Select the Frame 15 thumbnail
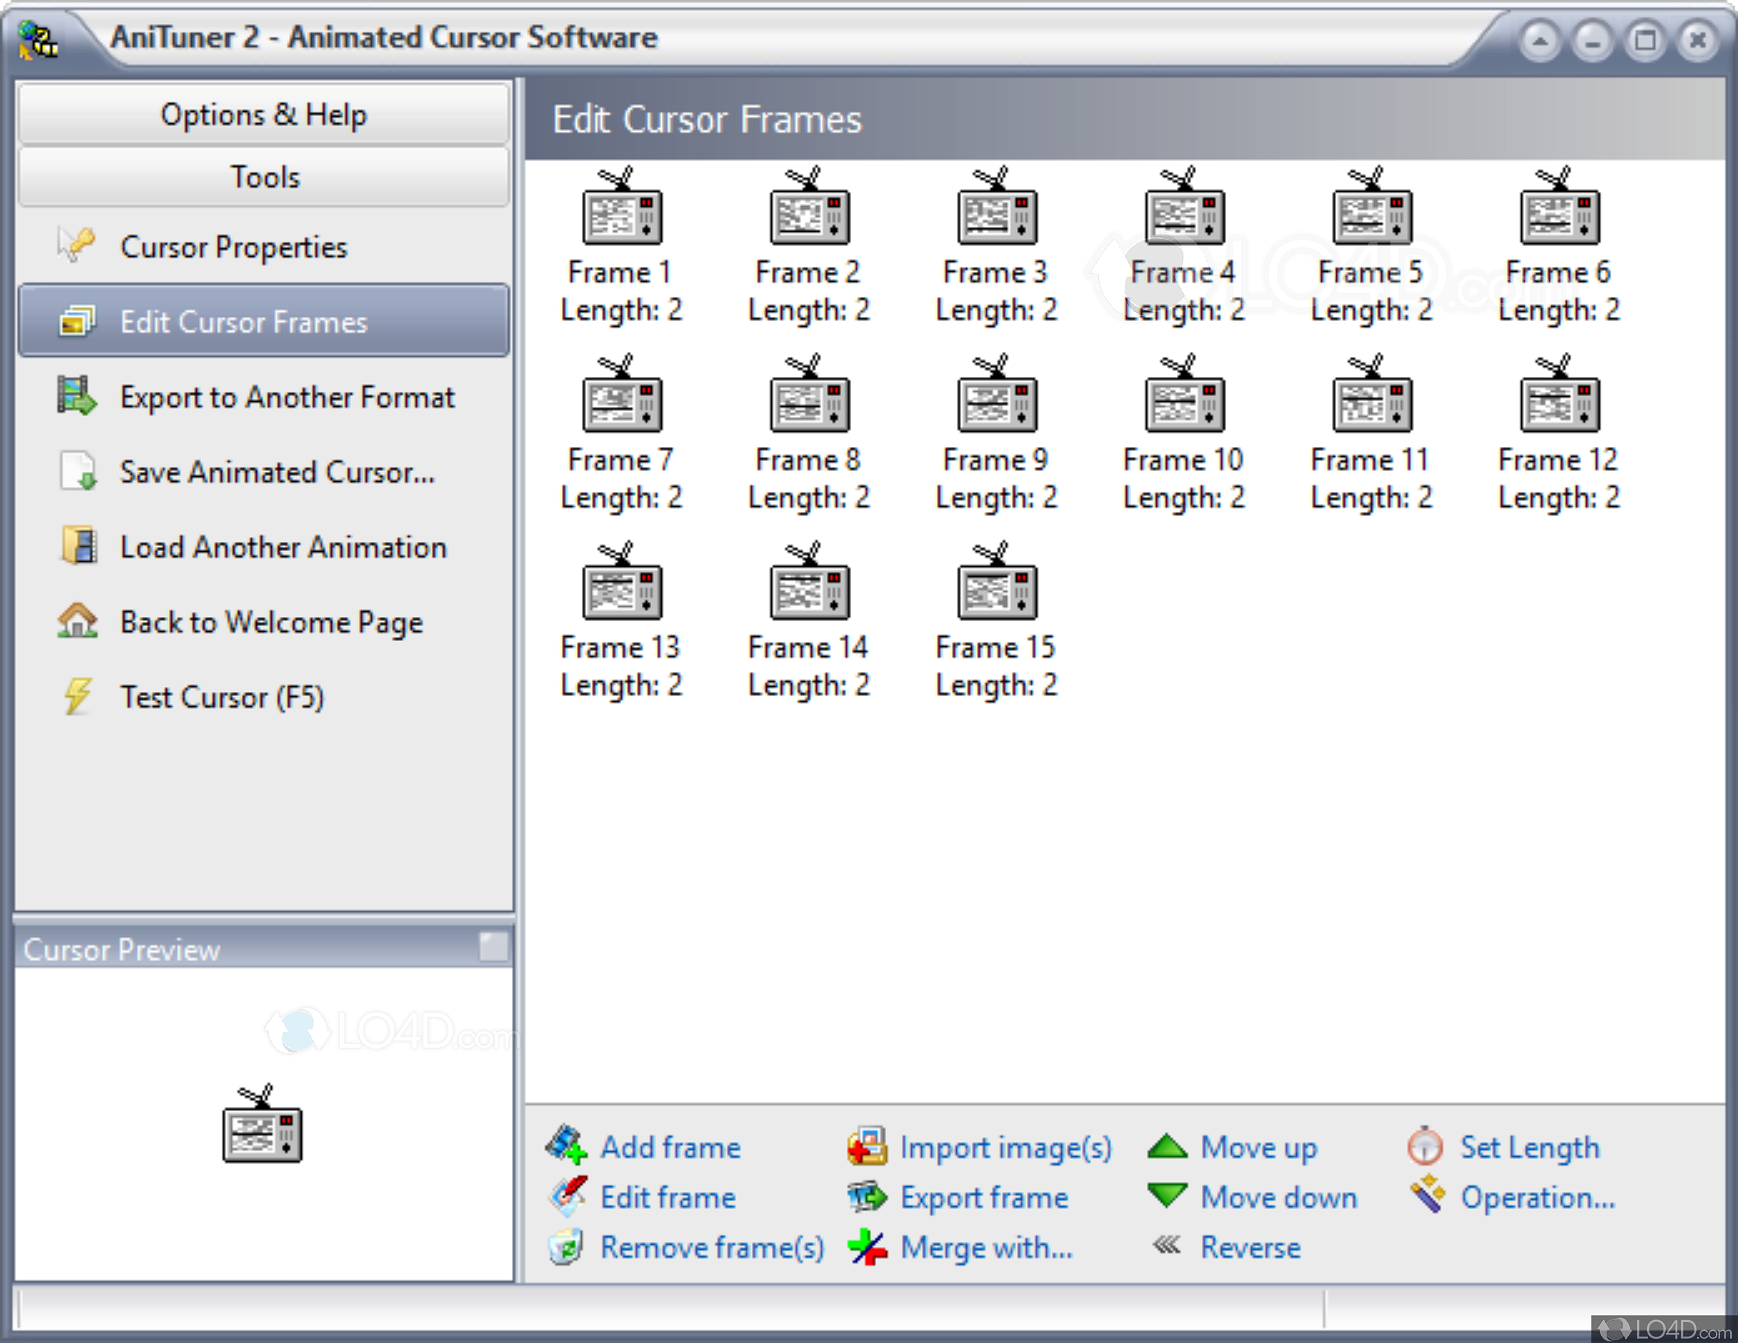The image size is (1738, 1343). pos(996,586)
